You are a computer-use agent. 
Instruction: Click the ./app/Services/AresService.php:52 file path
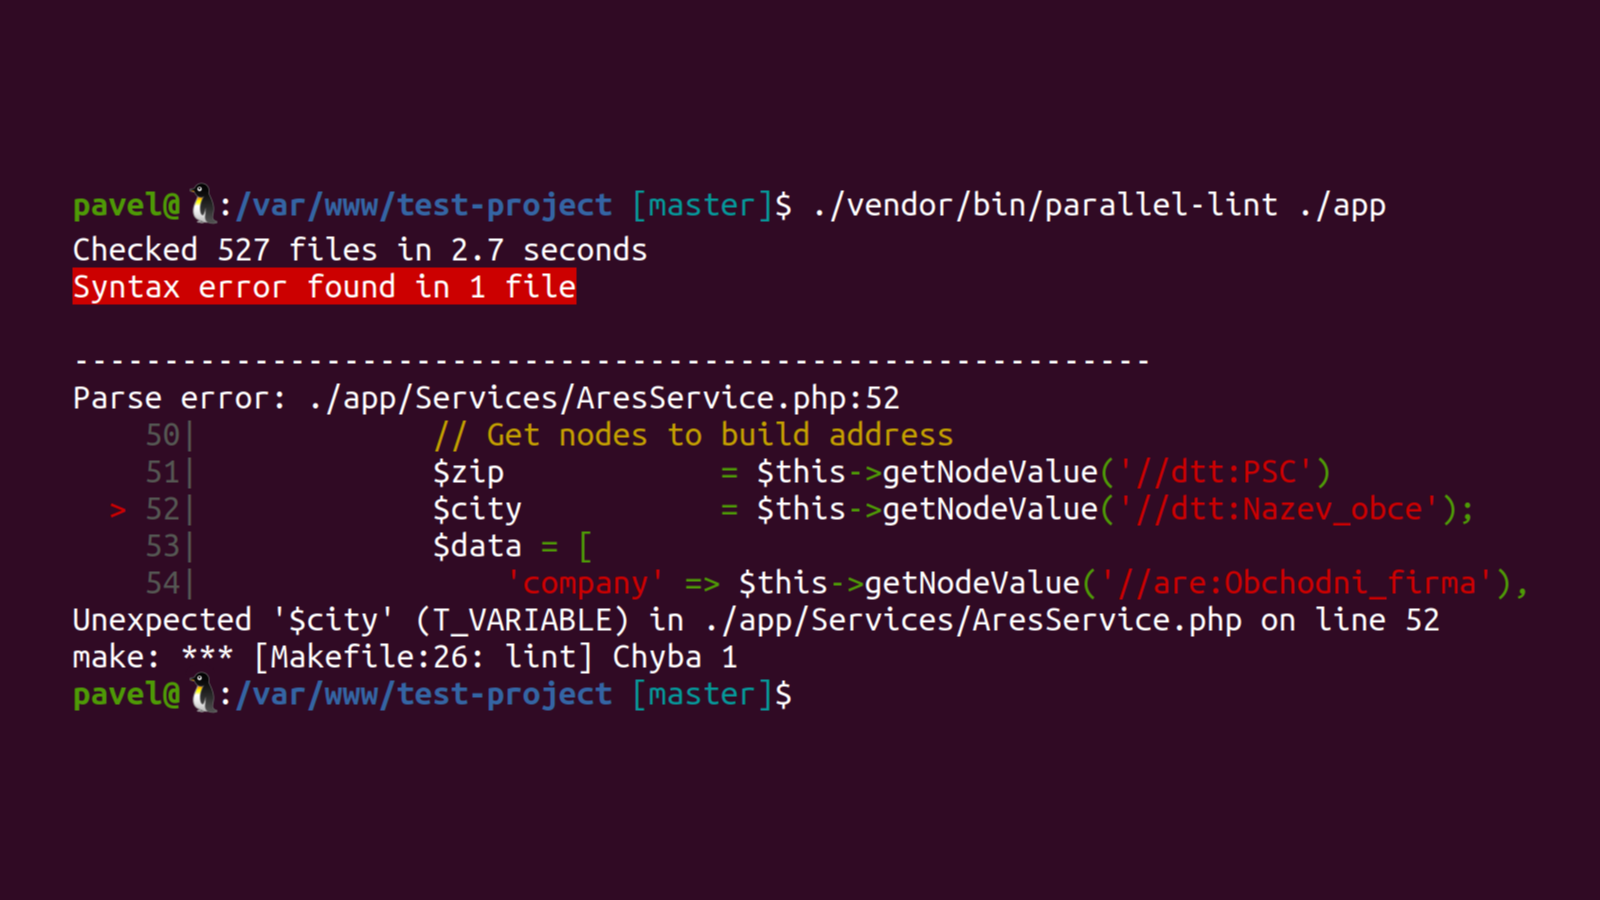[604, 398]
